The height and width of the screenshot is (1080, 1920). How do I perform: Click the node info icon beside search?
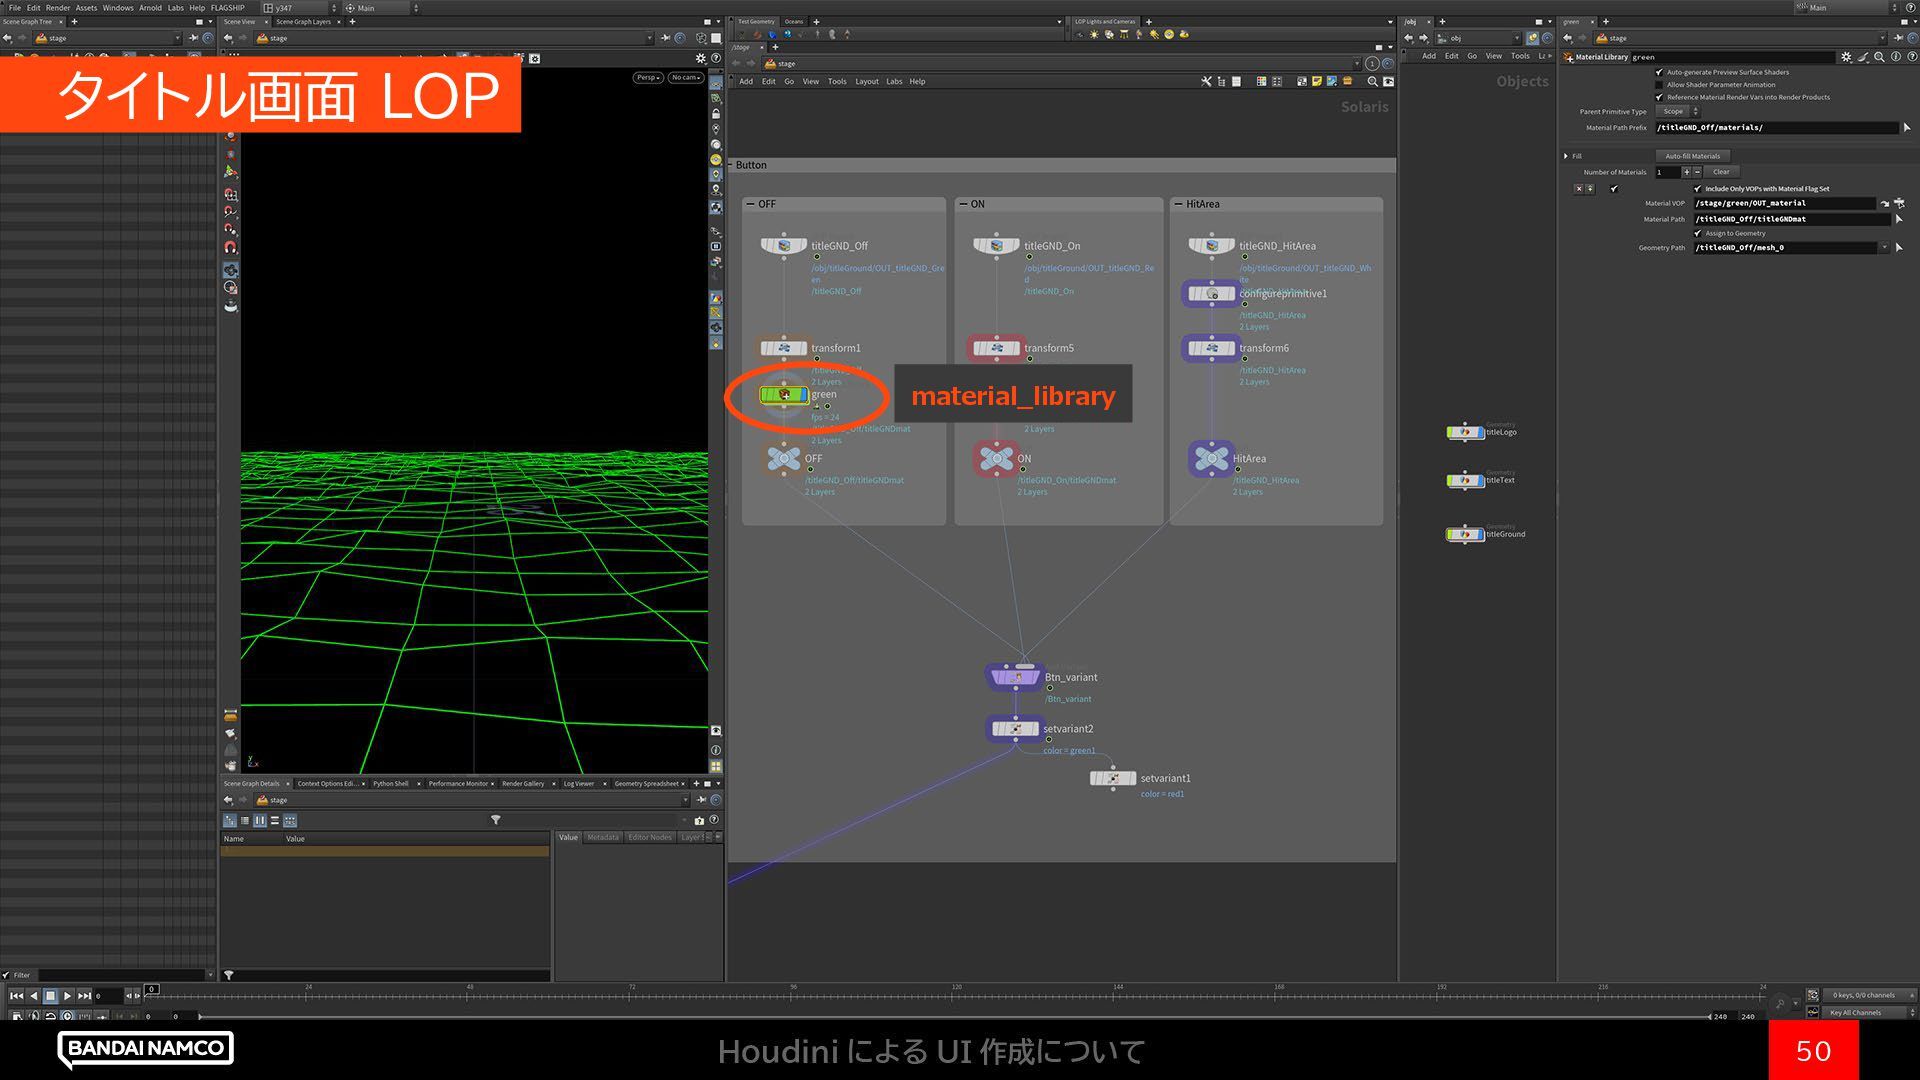[1895, 57]
